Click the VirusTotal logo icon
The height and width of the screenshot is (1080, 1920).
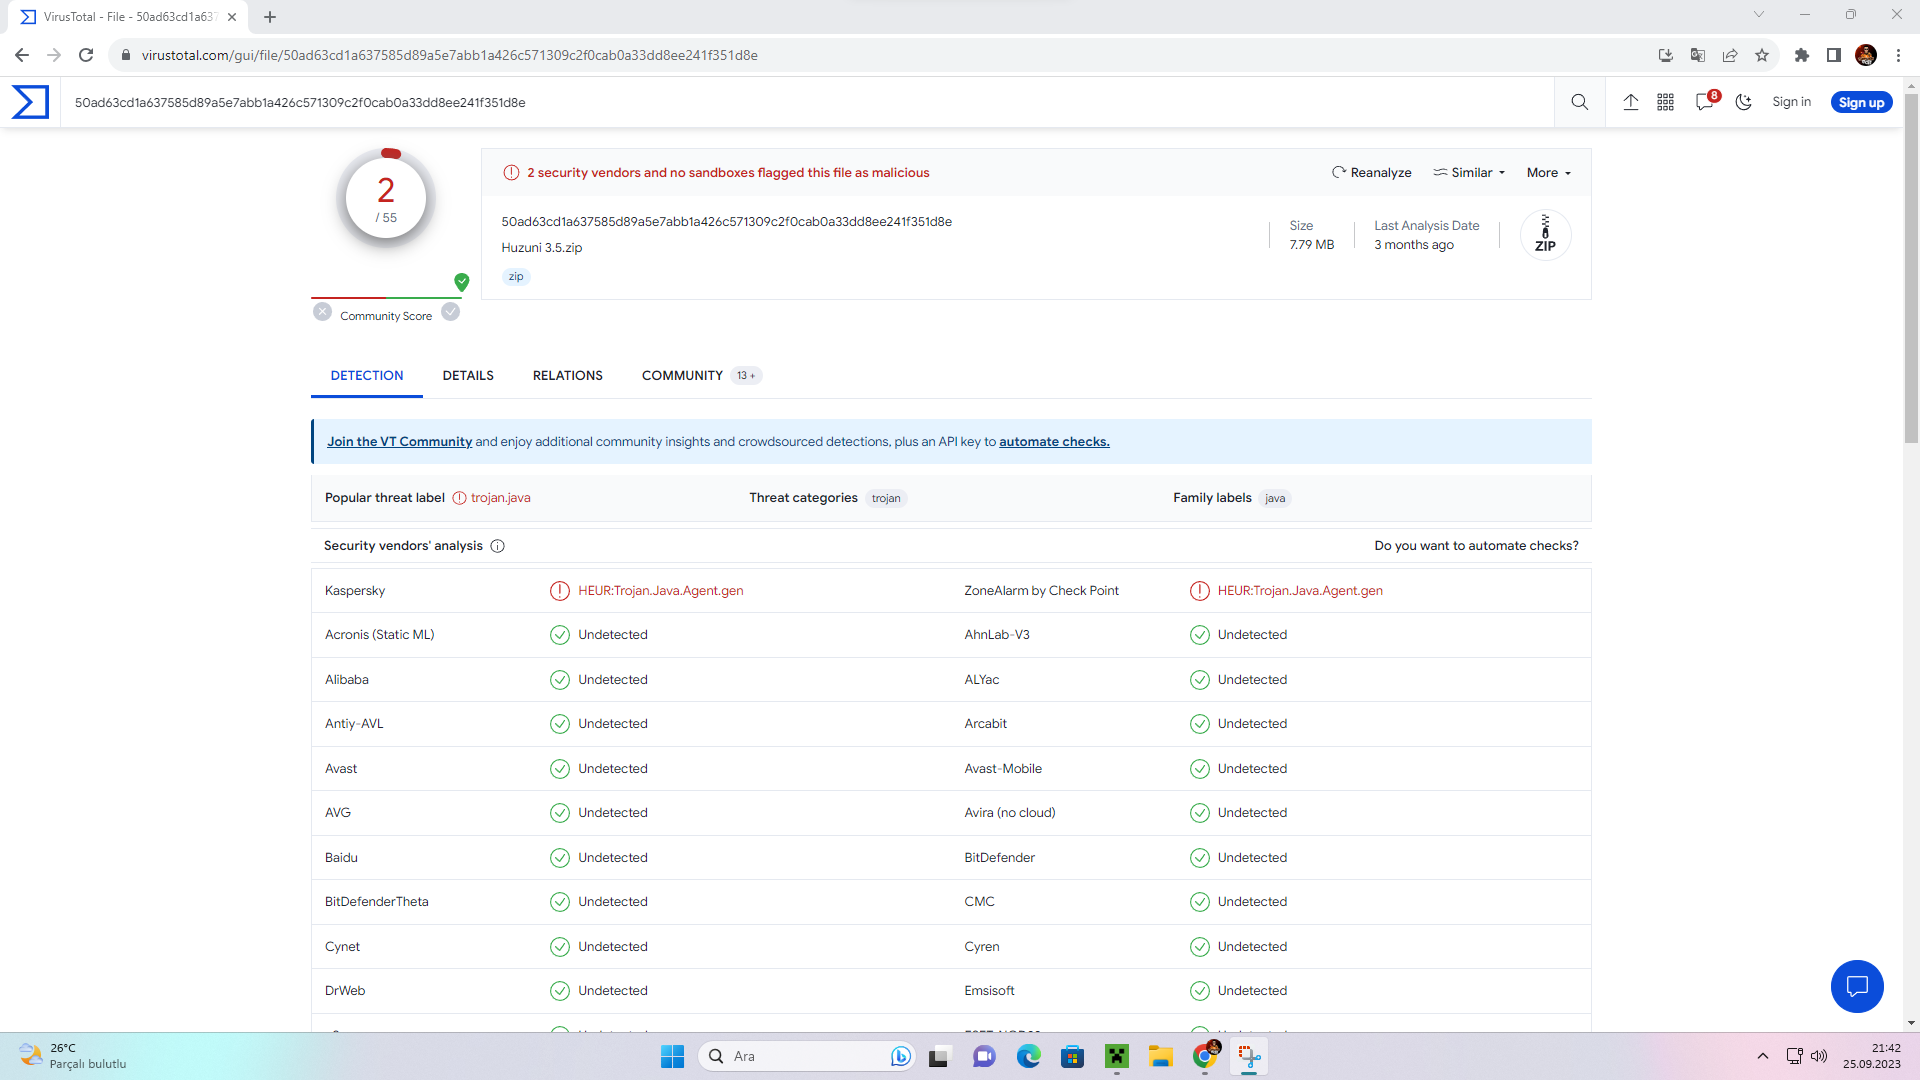coord(30,102)
